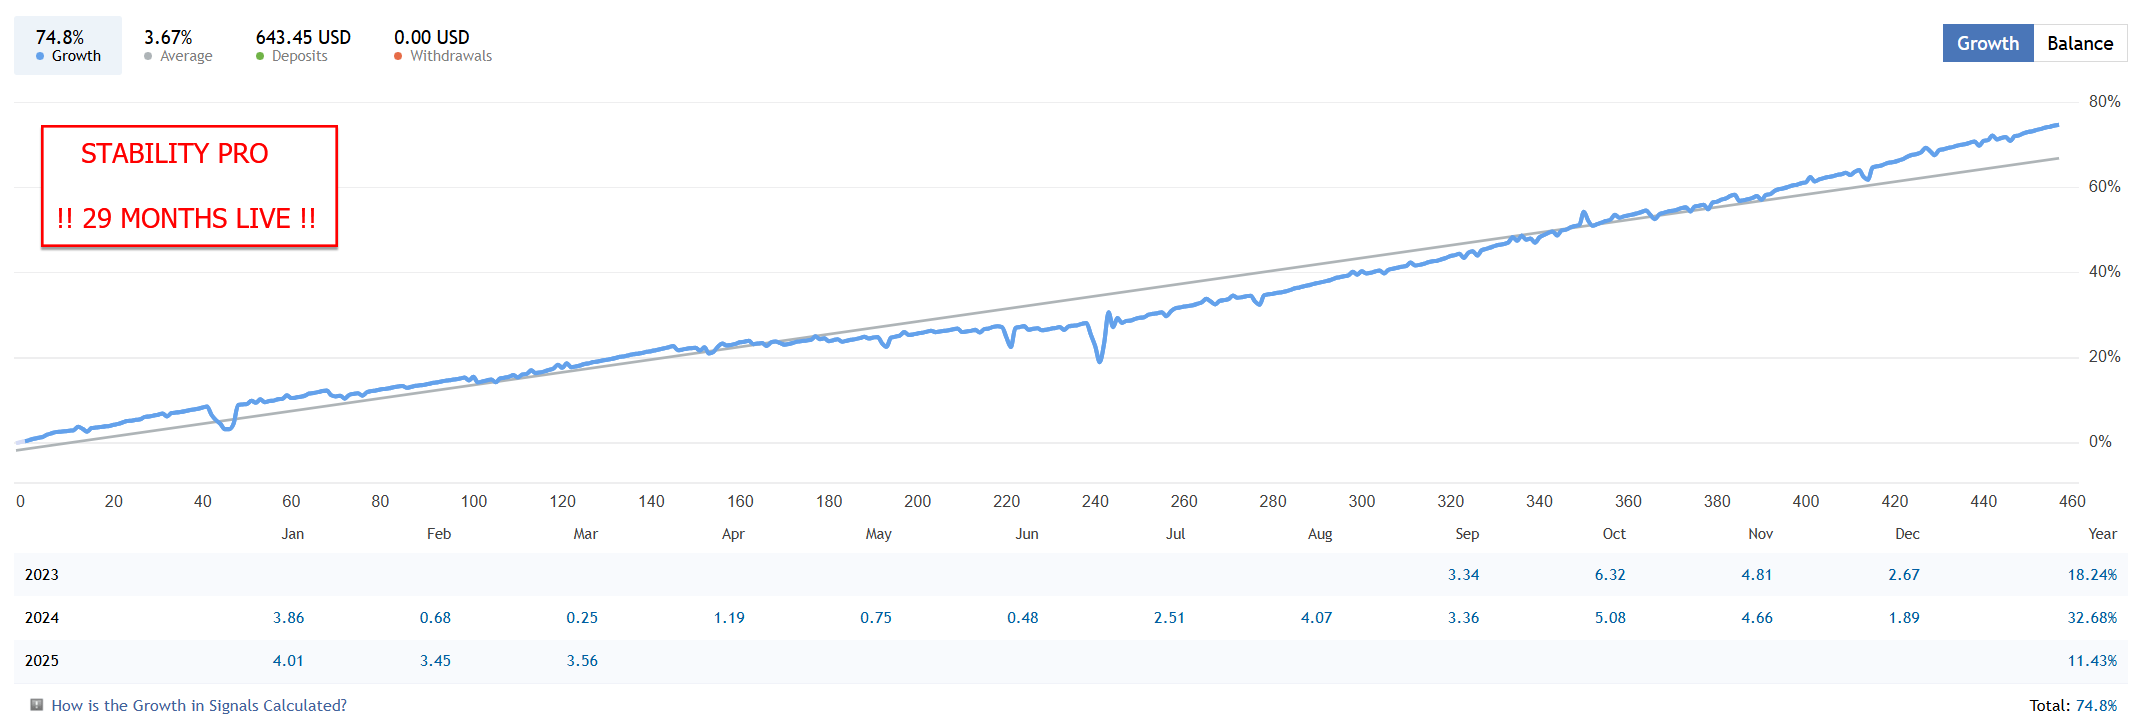Switch to the Balance chart view
The height and width of the screenshot is (725, 2132).
(2079, 43)
